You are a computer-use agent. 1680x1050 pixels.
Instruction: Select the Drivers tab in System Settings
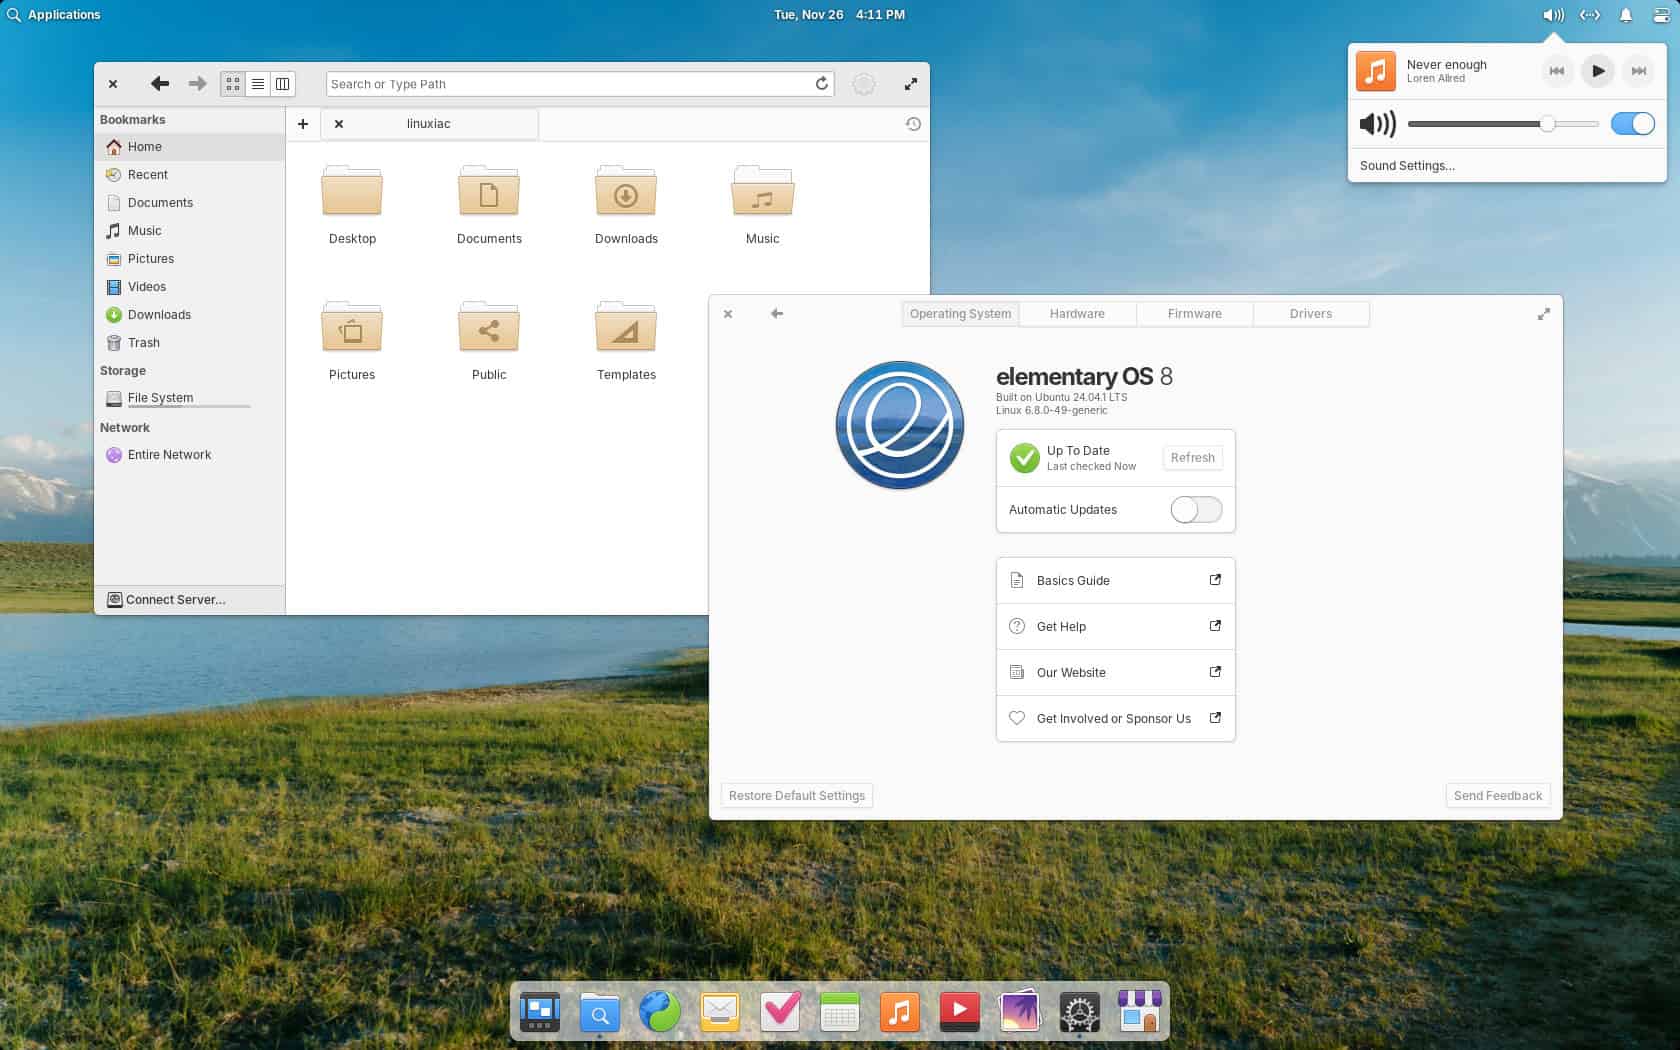tap(1310, 313)
